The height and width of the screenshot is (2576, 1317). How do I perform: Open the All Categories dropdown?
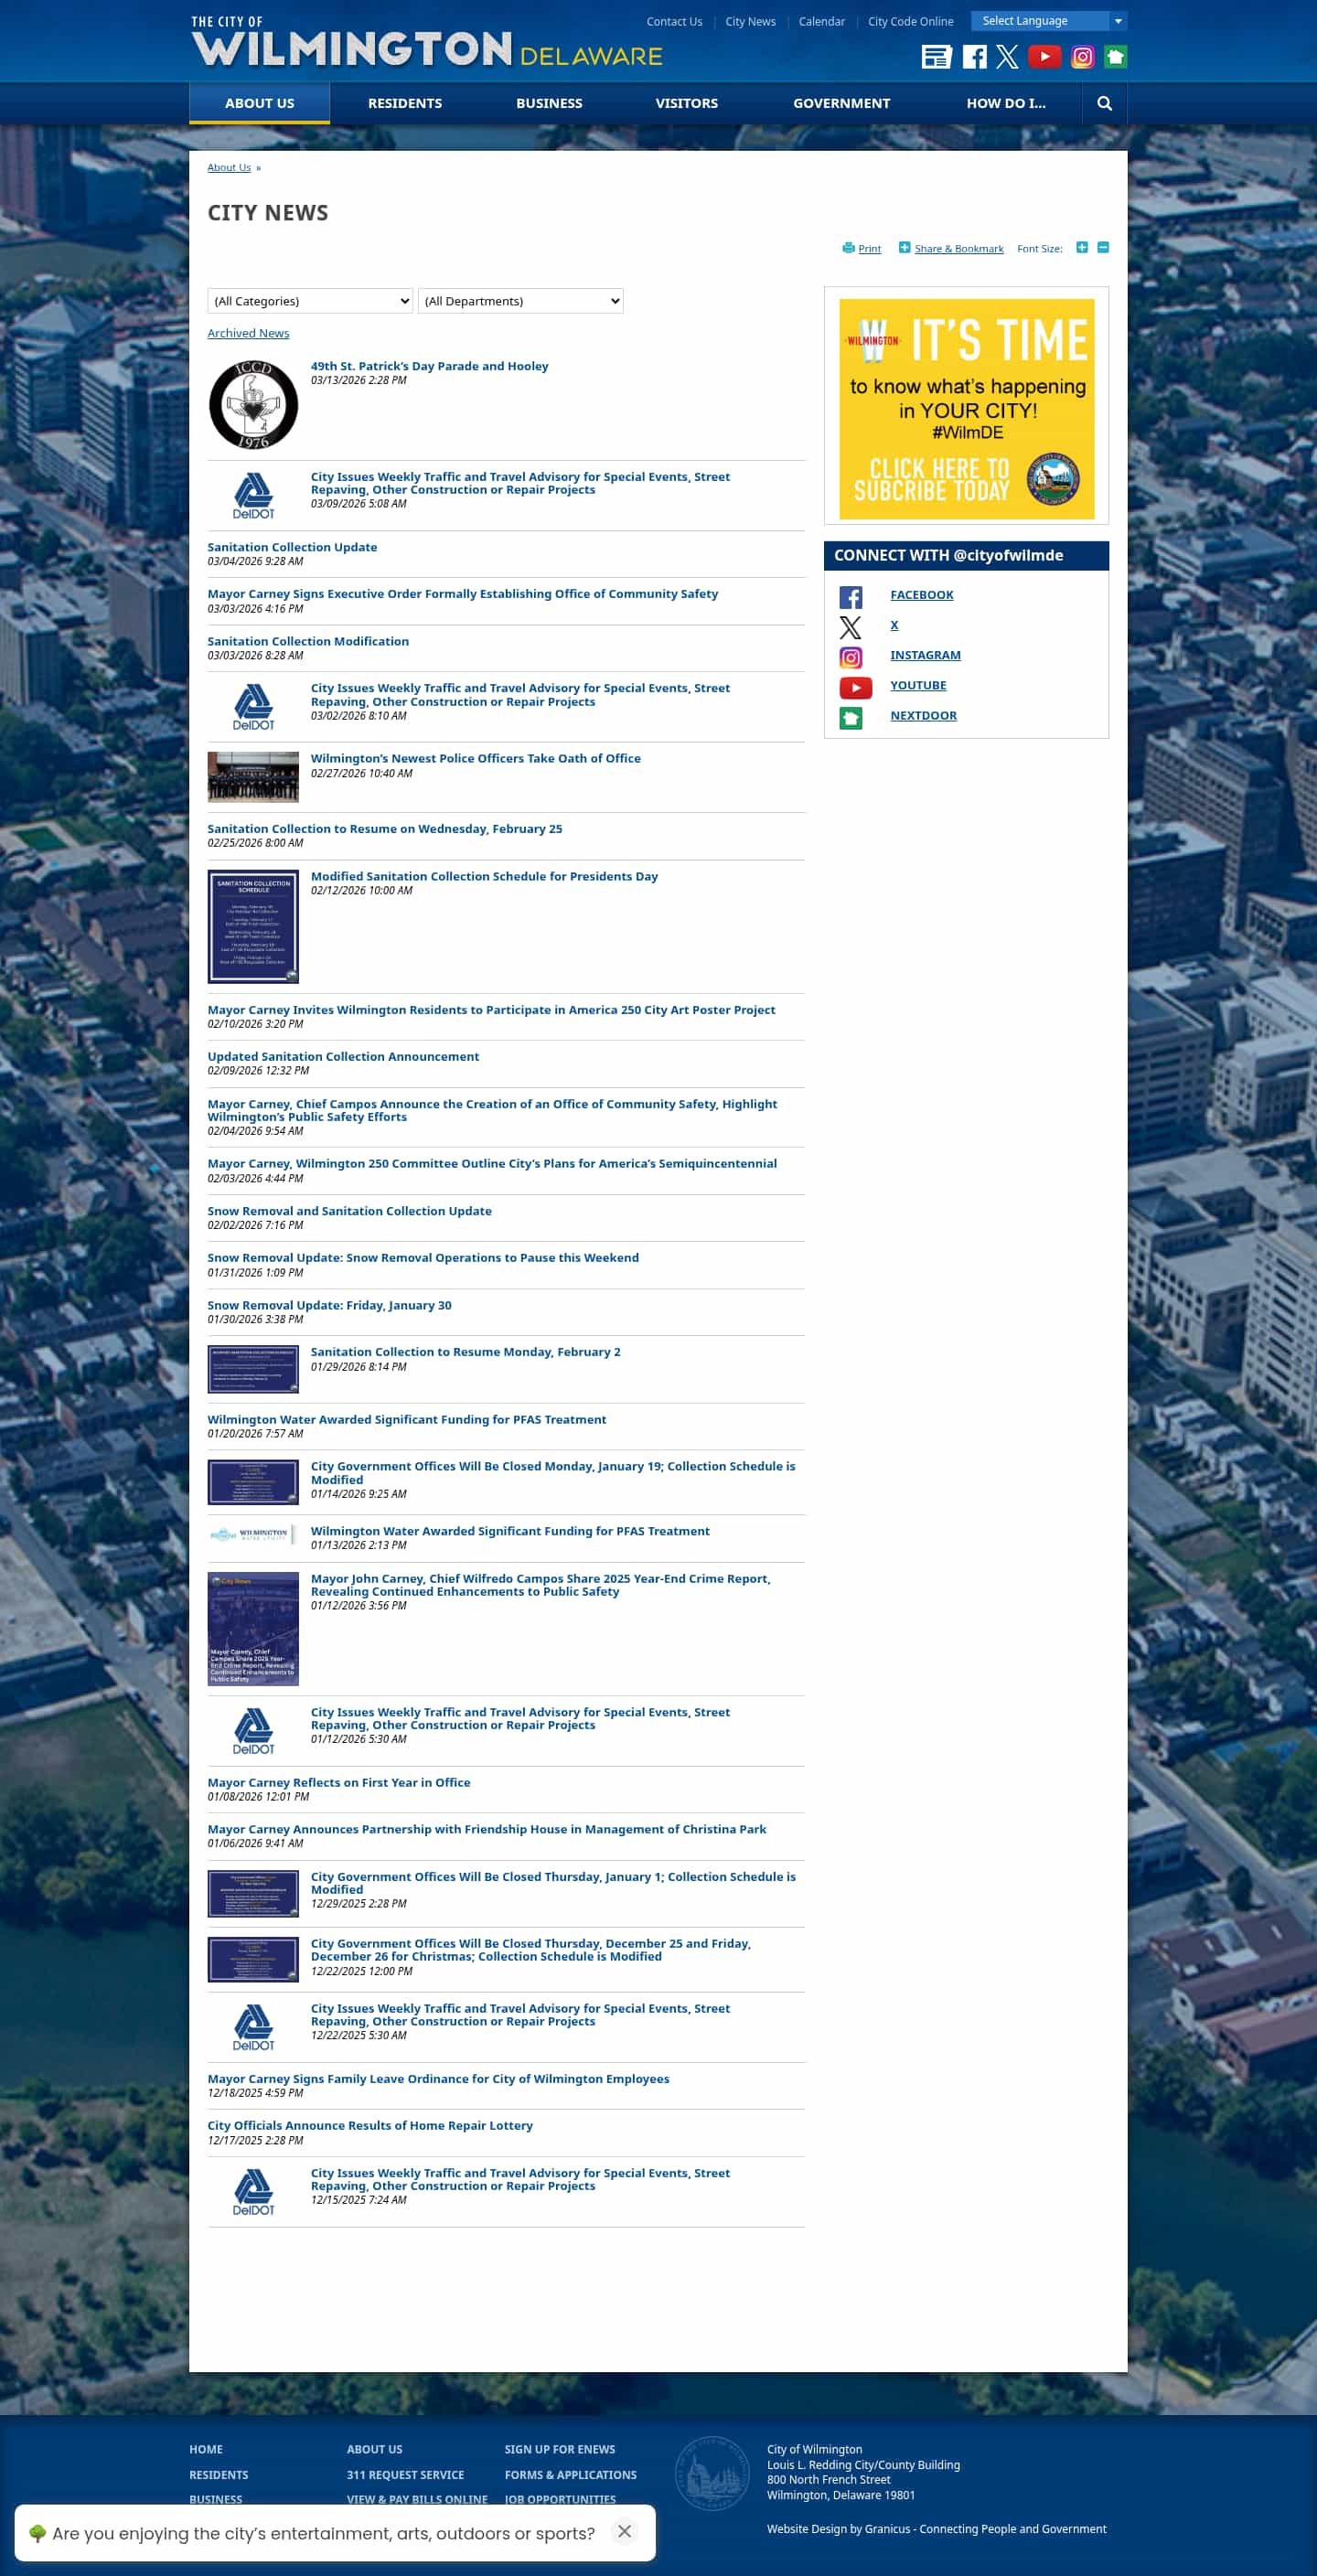pyautogui.click(x=310, y=301)
